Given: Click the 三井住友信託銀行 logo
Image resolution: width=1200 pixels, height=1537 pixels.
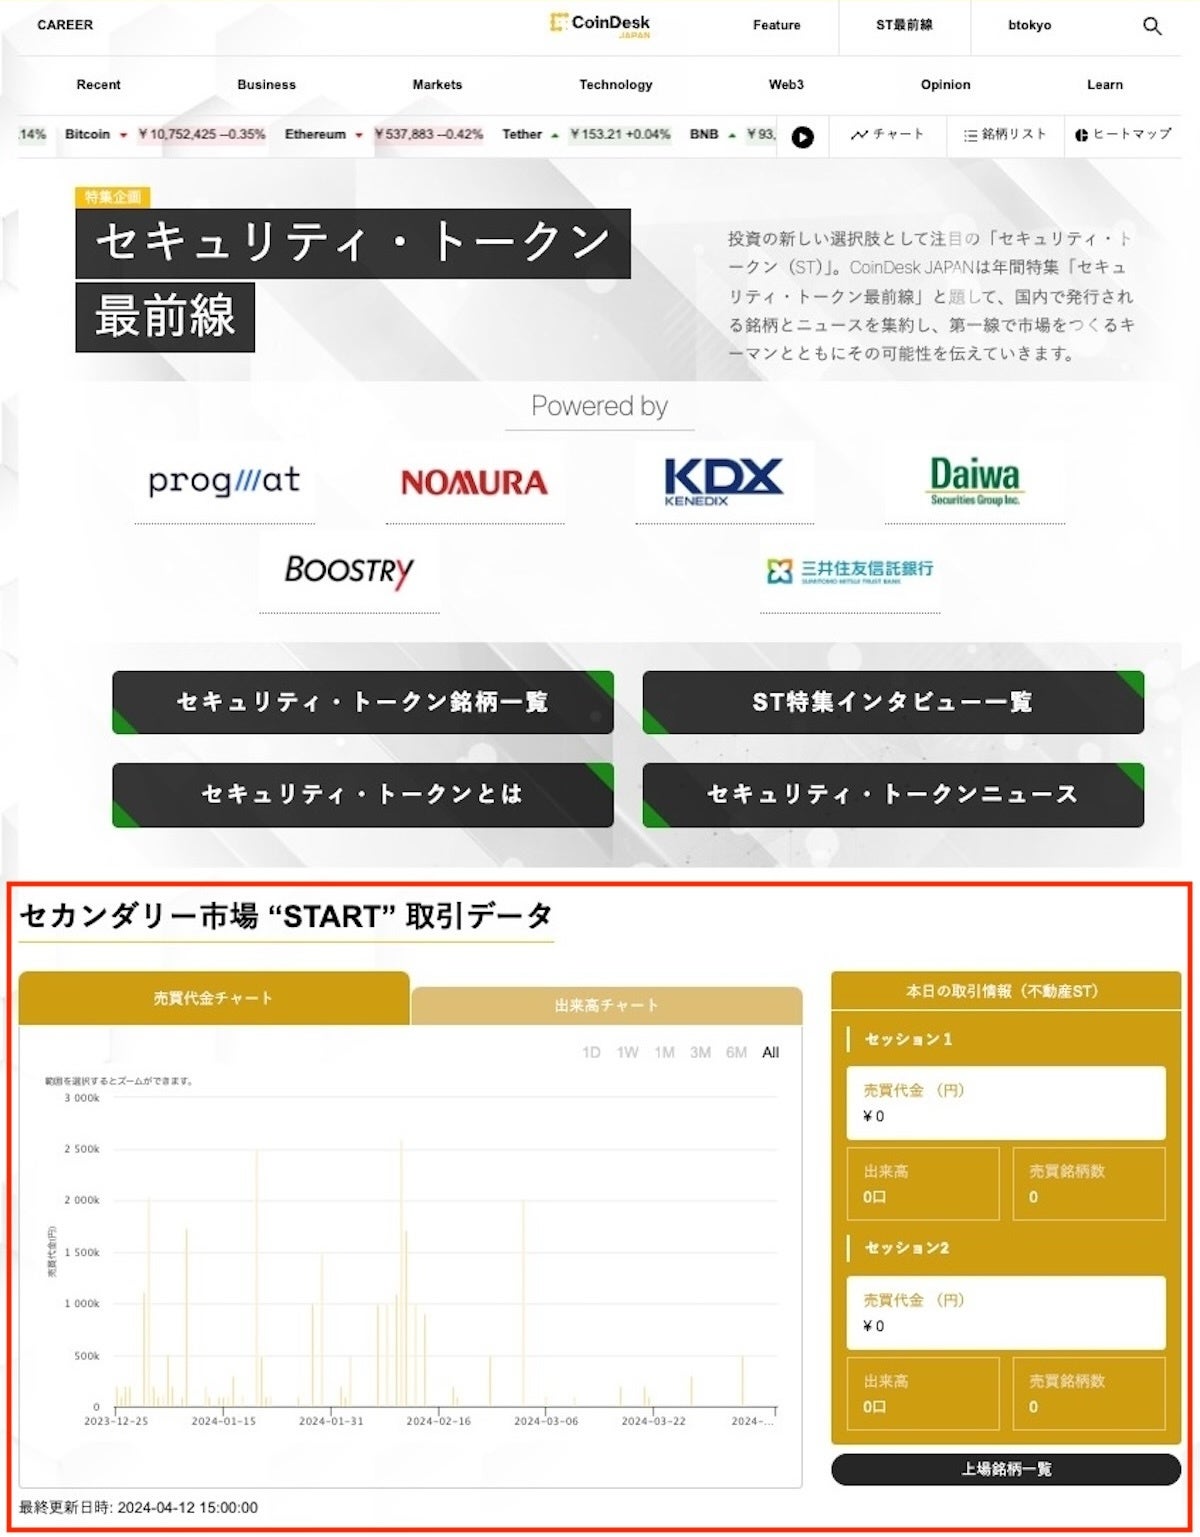Looking at the screenshot, I should [850, 571].
